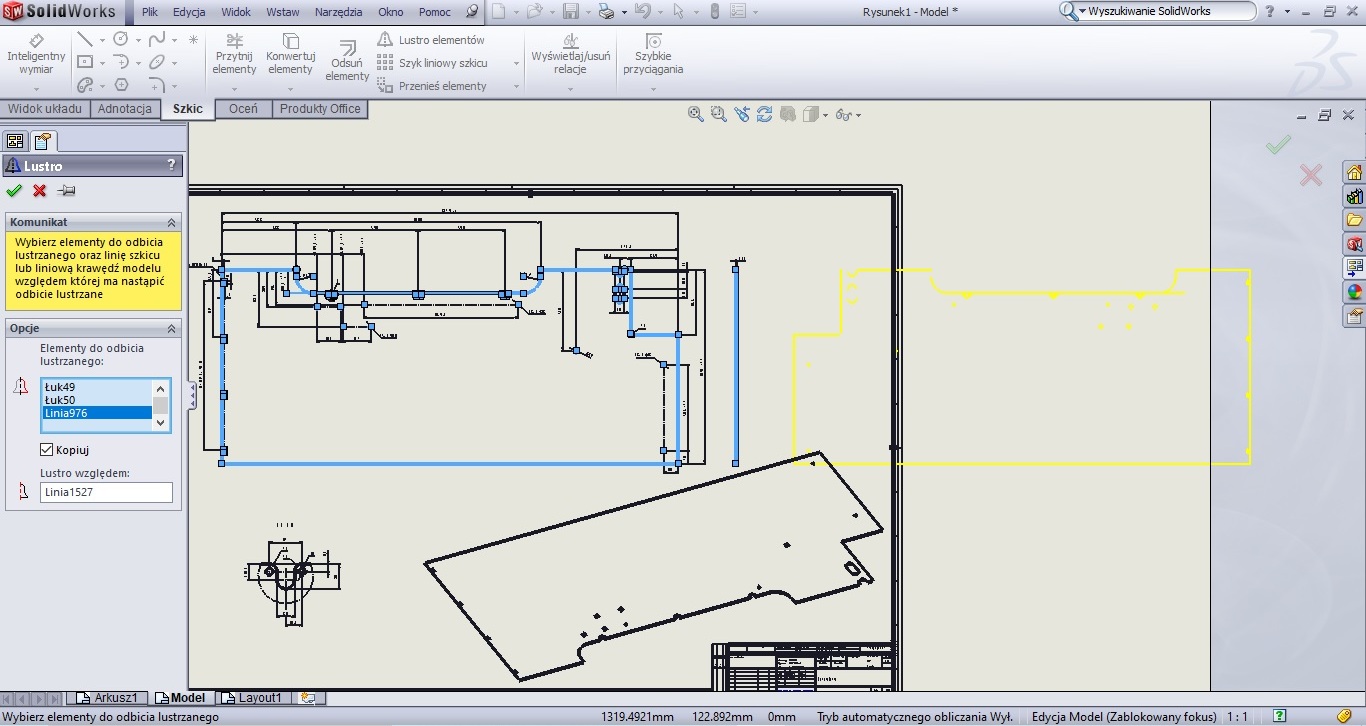Select the Inteligentny wymiar dimension tool
Image resolution: width=1366 pixels, height=726 pixels.
36,55
